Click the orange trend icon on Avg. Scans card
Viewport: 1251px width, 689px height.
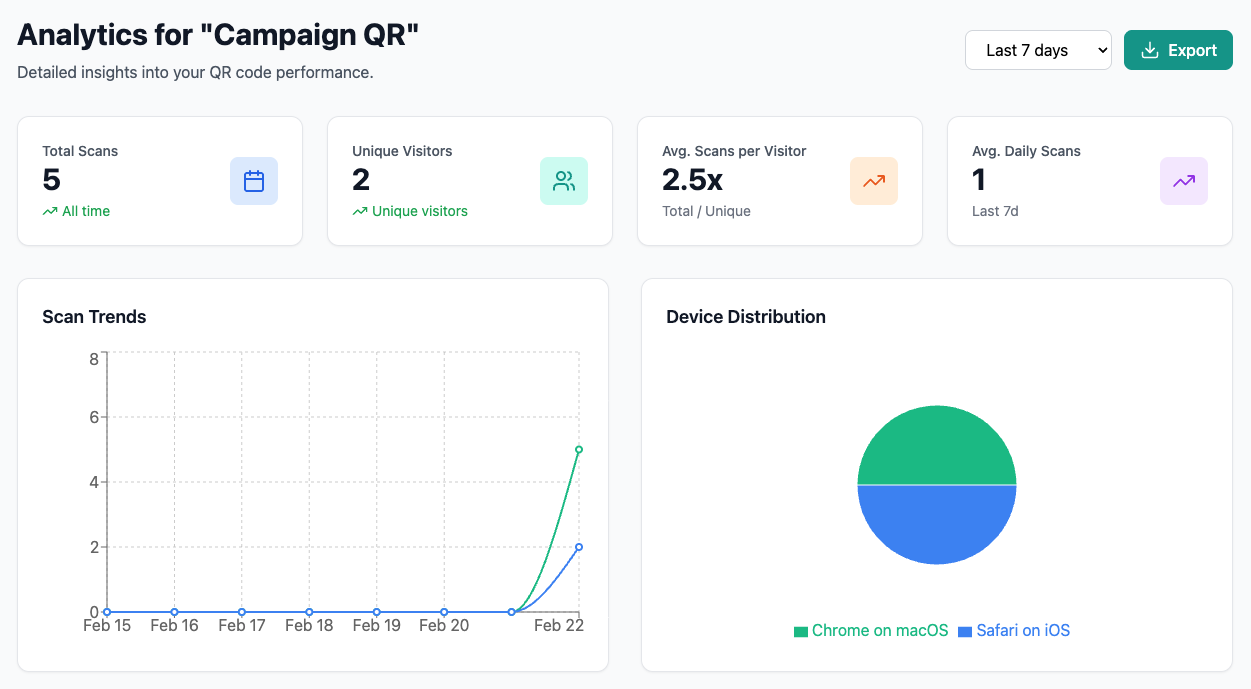coord(874,181)
